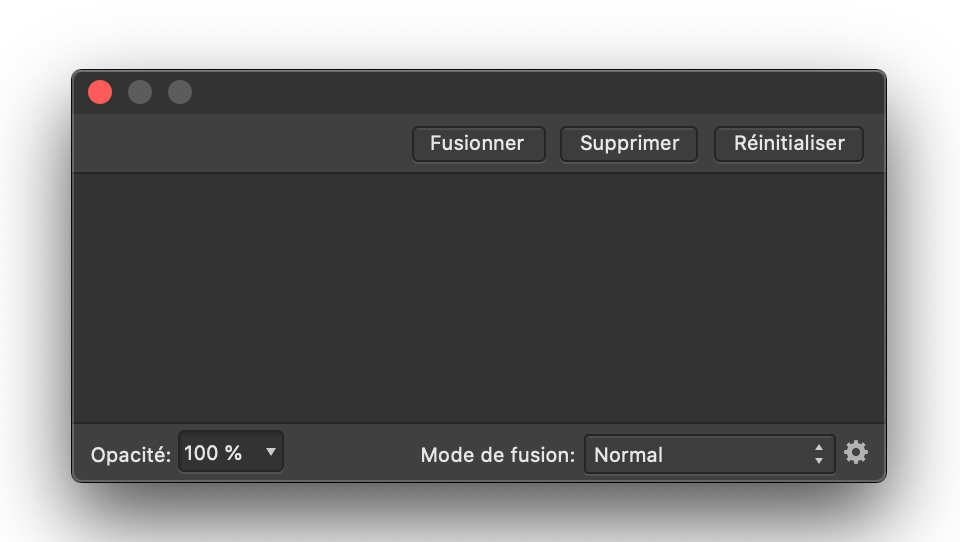Click the Opacité label
Viewport: 960px width, 542px height.
pos(130,455)
